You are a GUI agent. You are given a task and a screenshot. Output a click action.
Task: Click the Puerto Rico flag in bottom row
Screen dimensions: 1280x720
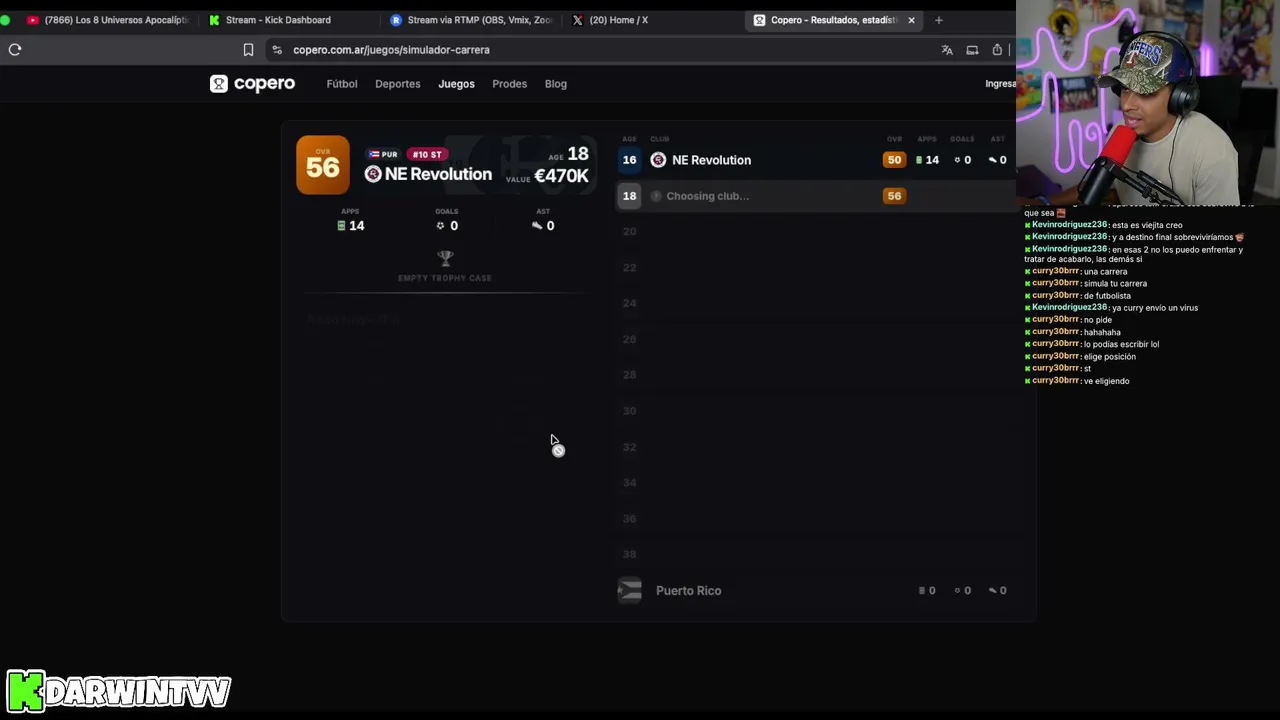point(629,591)
